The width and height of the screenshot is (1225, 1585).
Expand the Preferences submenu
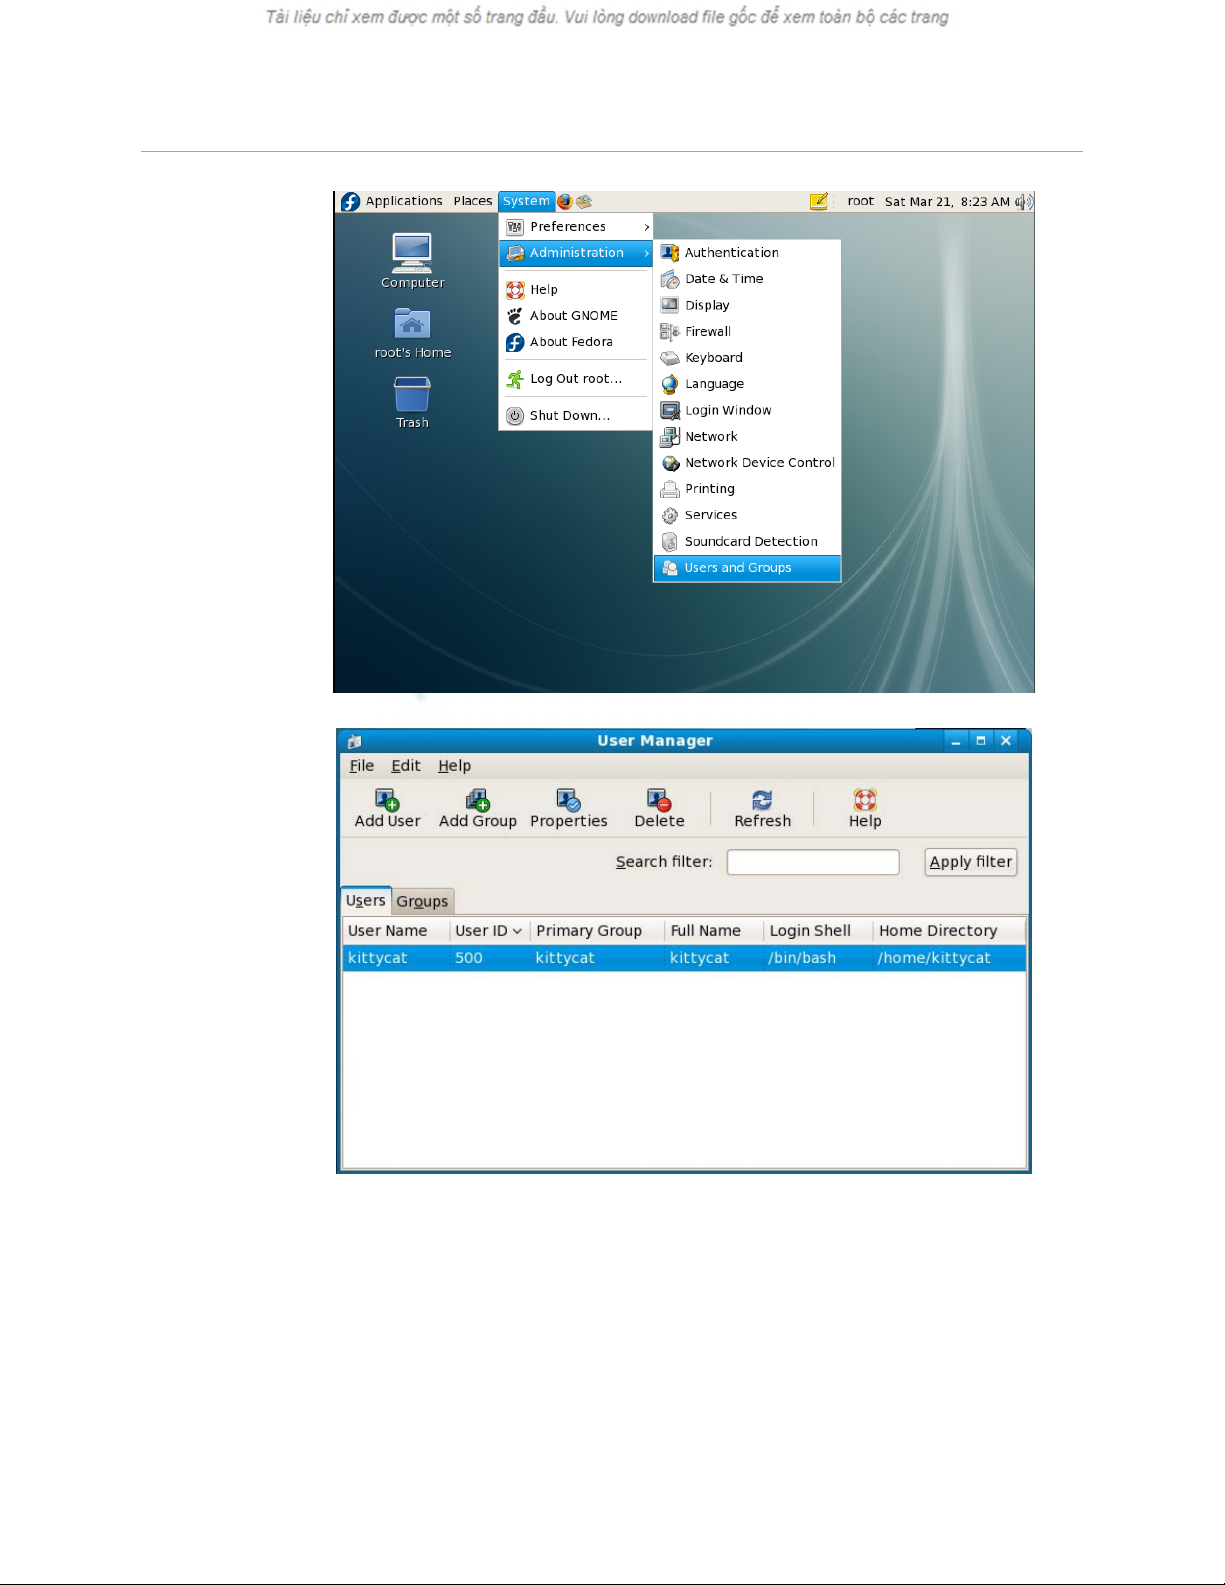(577, 227)
